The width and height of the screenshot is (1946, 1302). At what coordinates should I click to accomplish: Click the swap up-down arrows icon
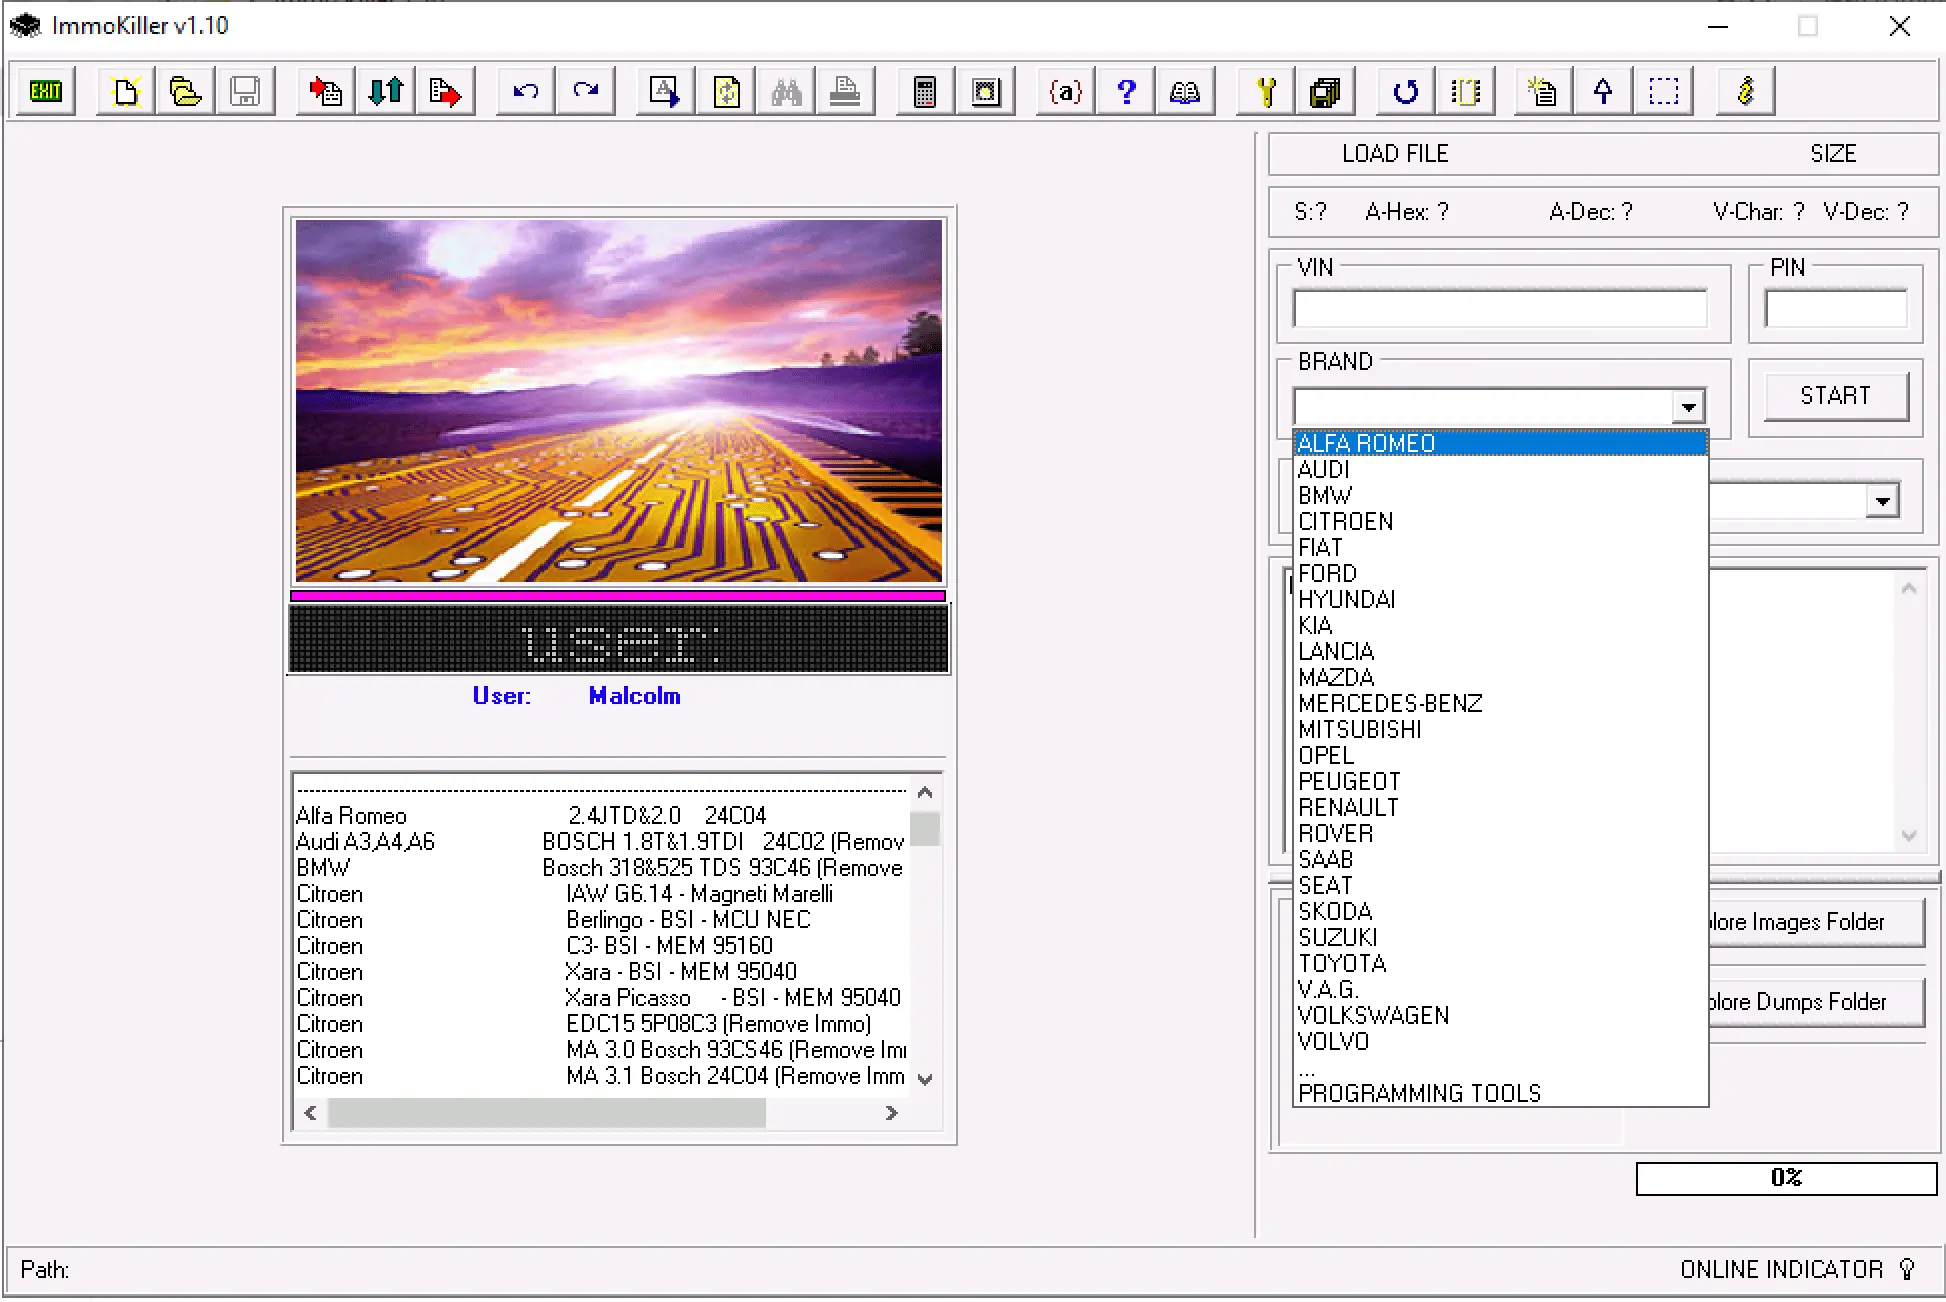click(385, 92)
